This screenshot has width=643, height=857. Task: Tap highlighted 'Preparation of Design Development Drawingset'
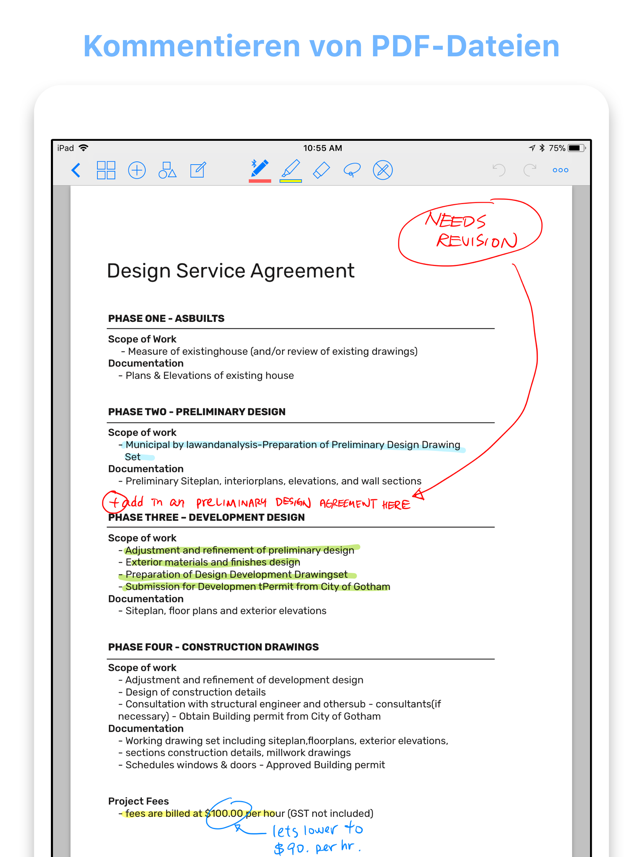(x=236, y=575)
